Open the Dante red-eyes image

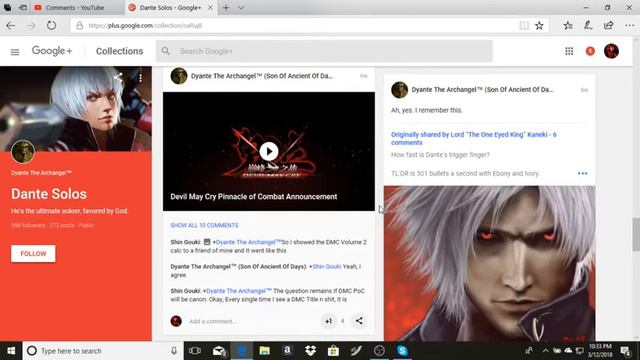click(489, 263)
